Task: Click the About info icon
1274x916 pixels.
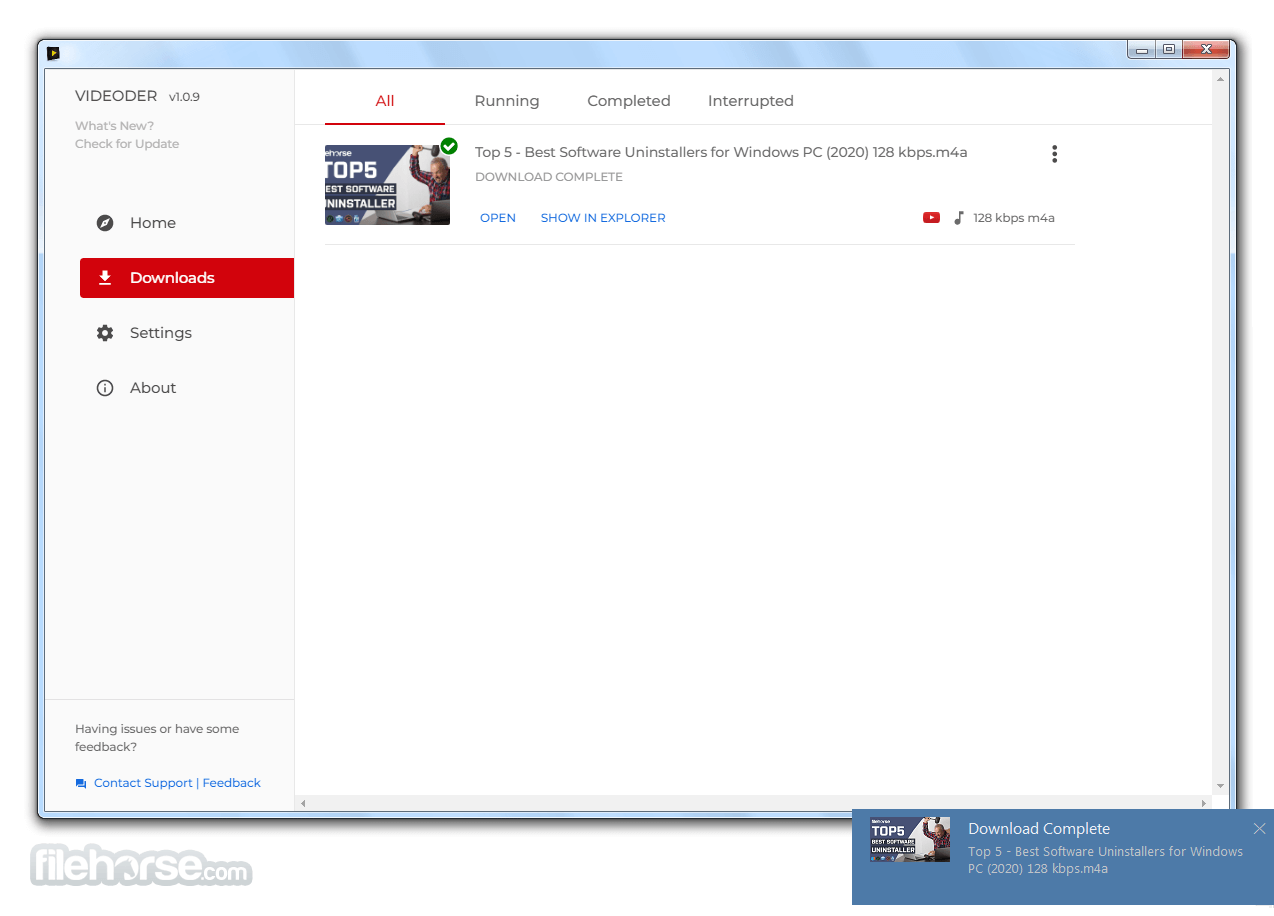Action: click(x=105, y=388)
